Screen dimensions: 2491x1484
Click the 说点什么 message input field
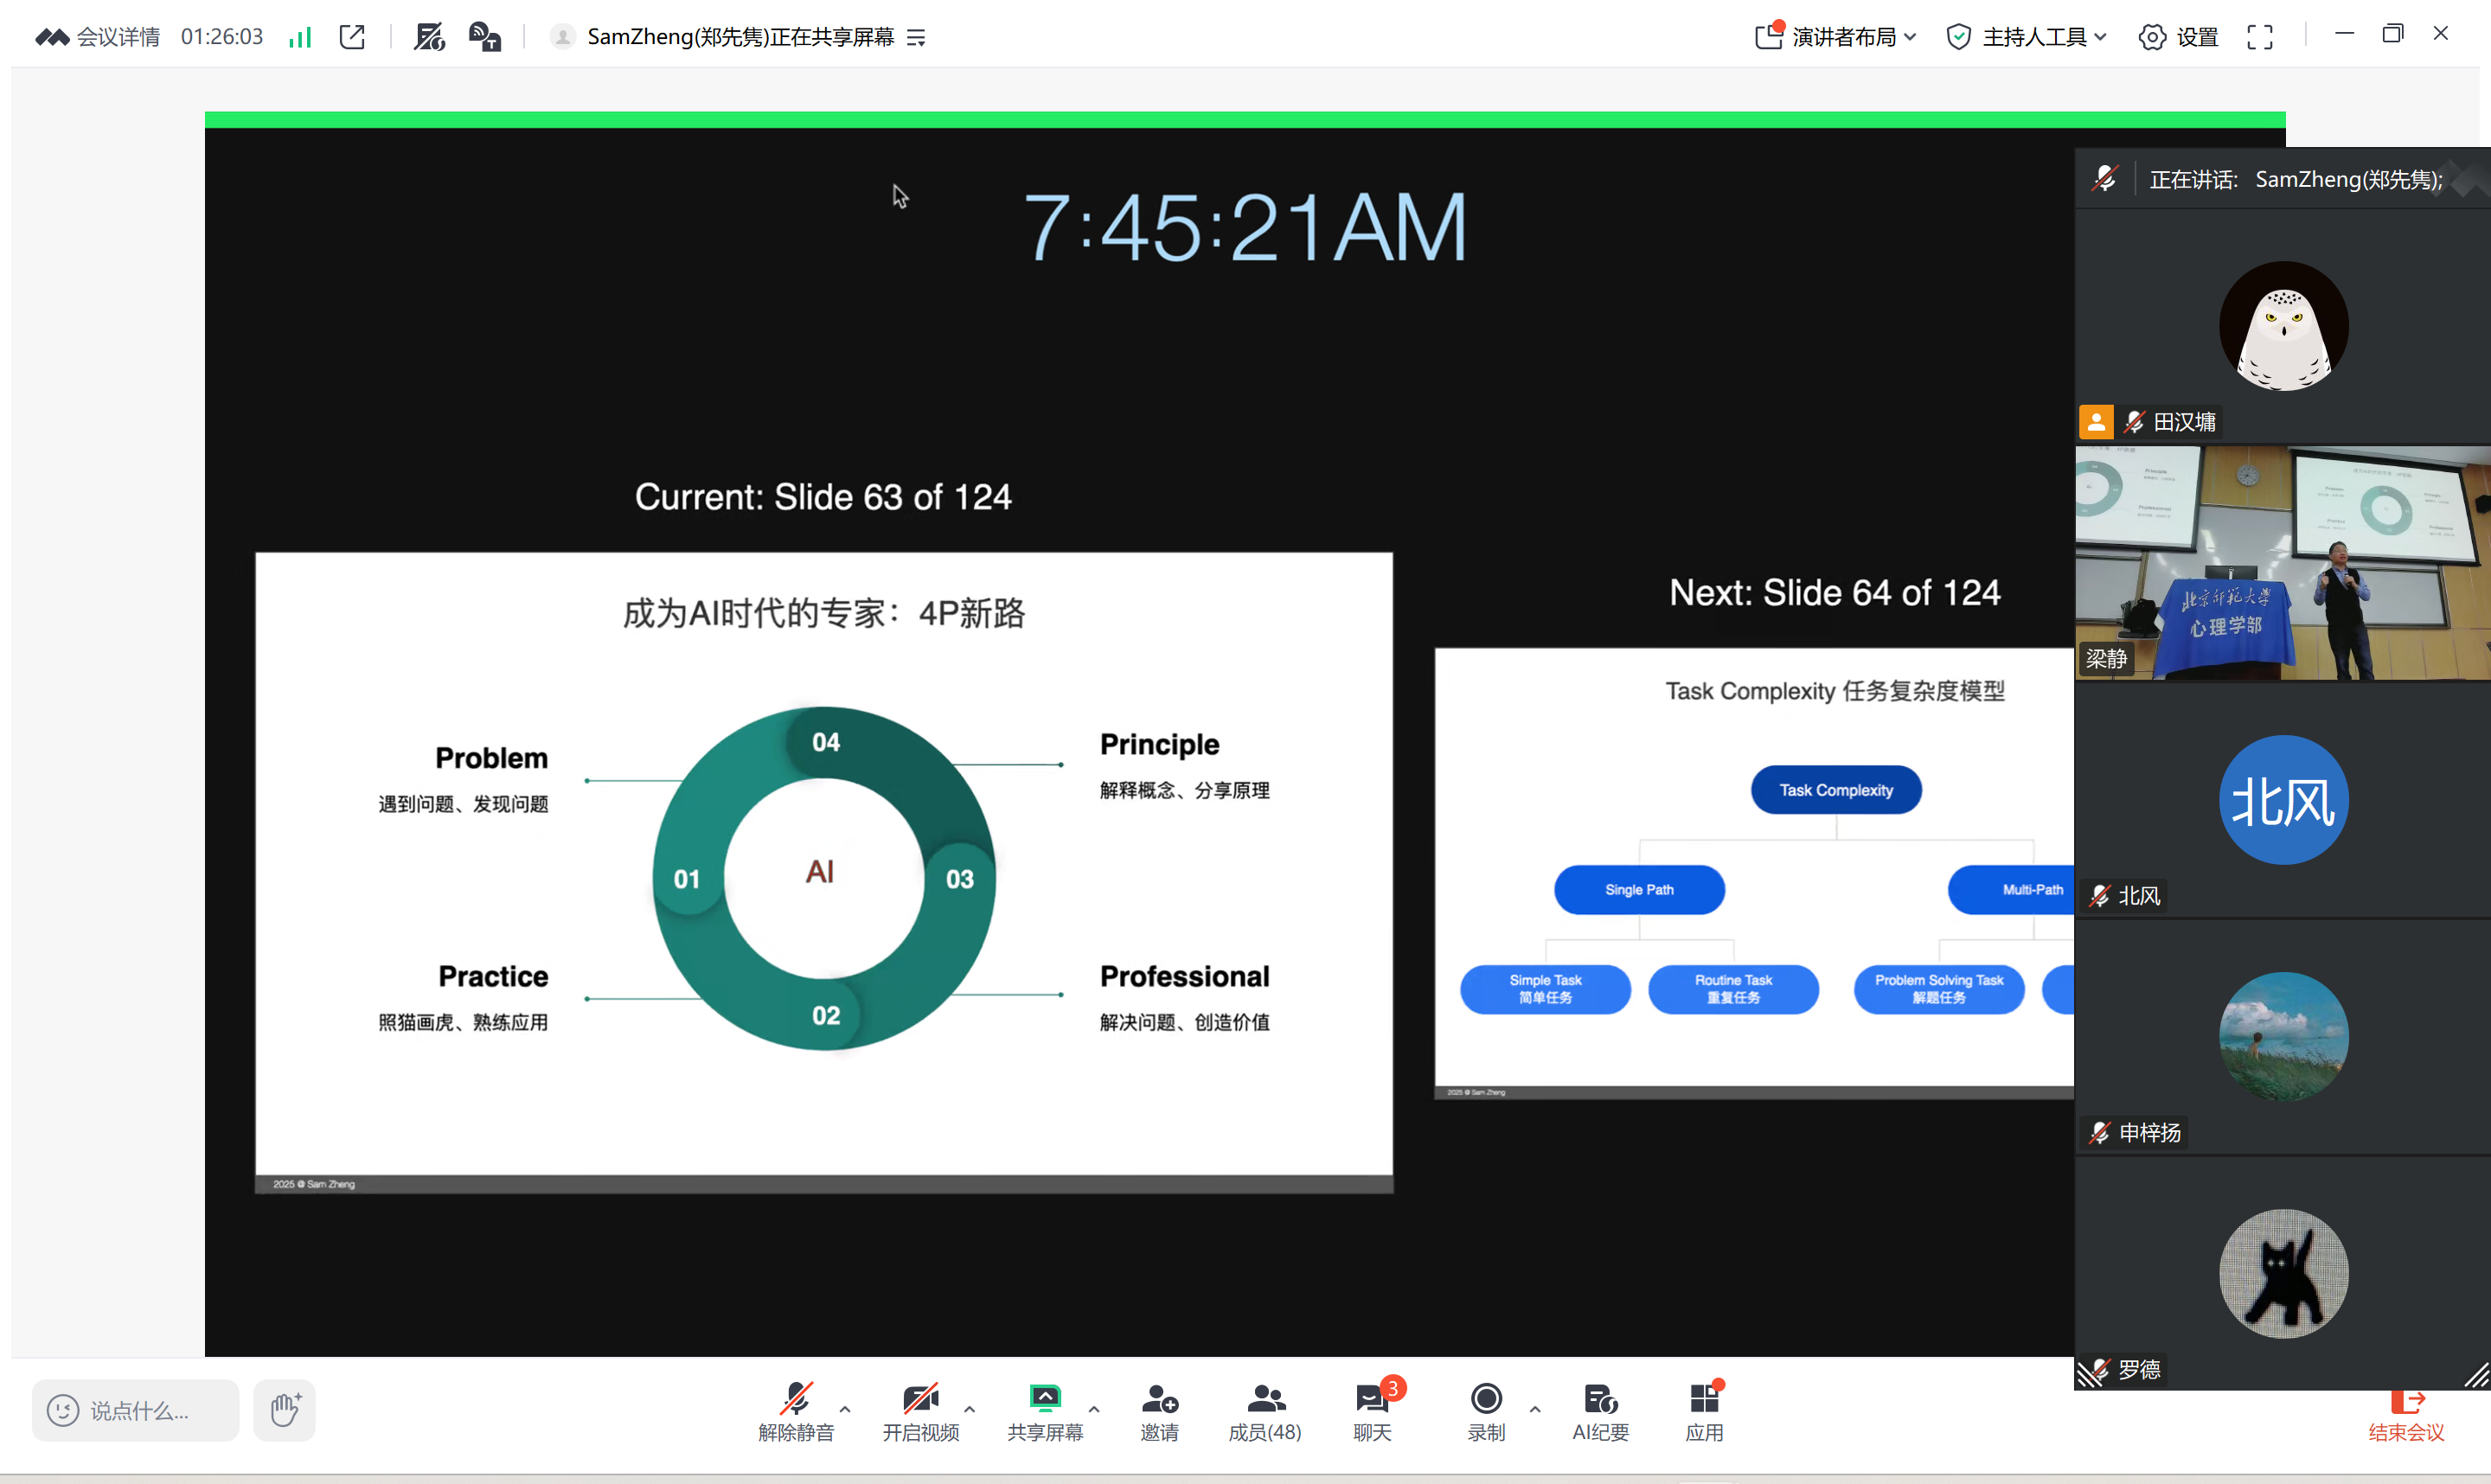[137, 1410]
